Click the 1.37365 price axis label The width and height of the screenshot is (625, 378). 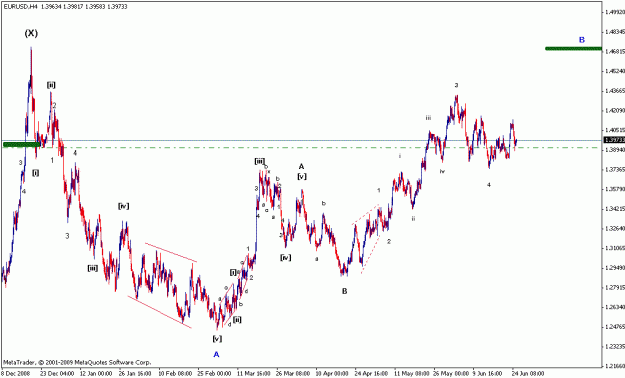[616, 169]
